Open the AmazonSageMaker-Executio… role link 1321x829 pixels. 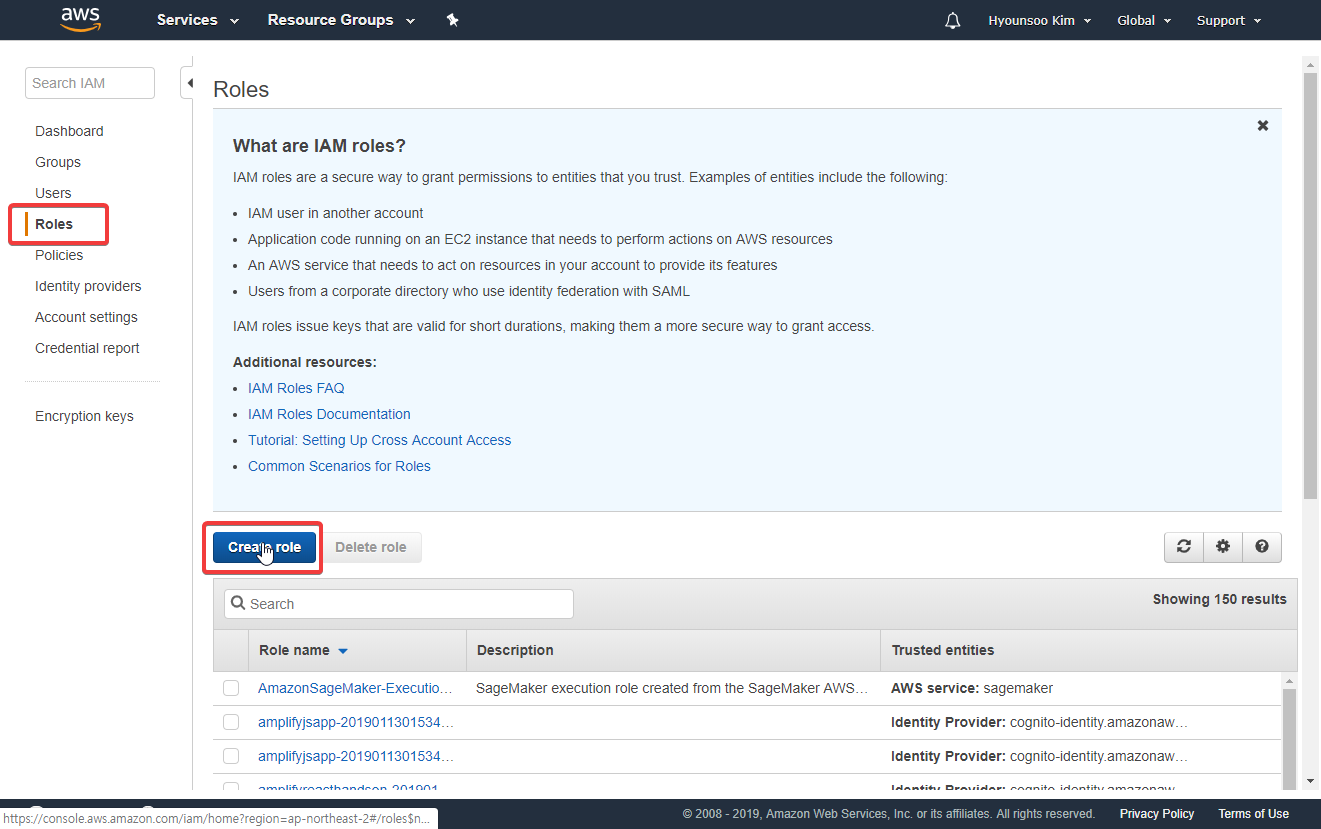coord(355,688)
